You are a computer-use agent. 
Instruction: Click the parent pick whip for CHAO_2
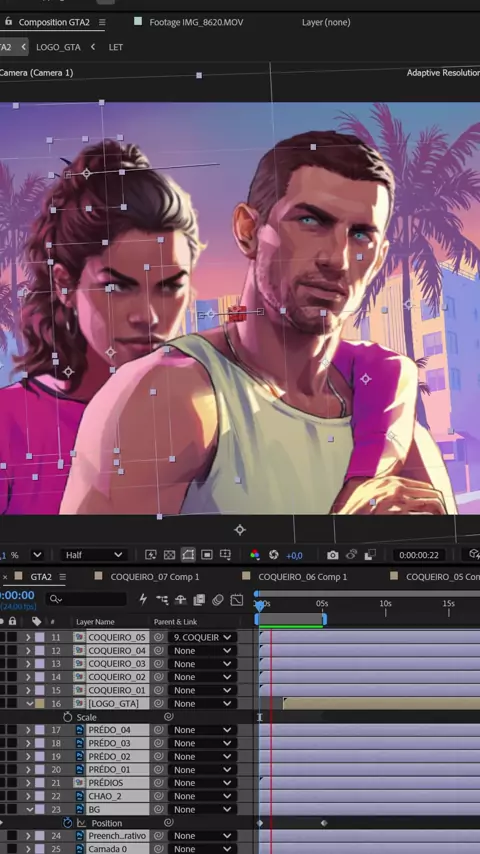(x=159, y=796)
